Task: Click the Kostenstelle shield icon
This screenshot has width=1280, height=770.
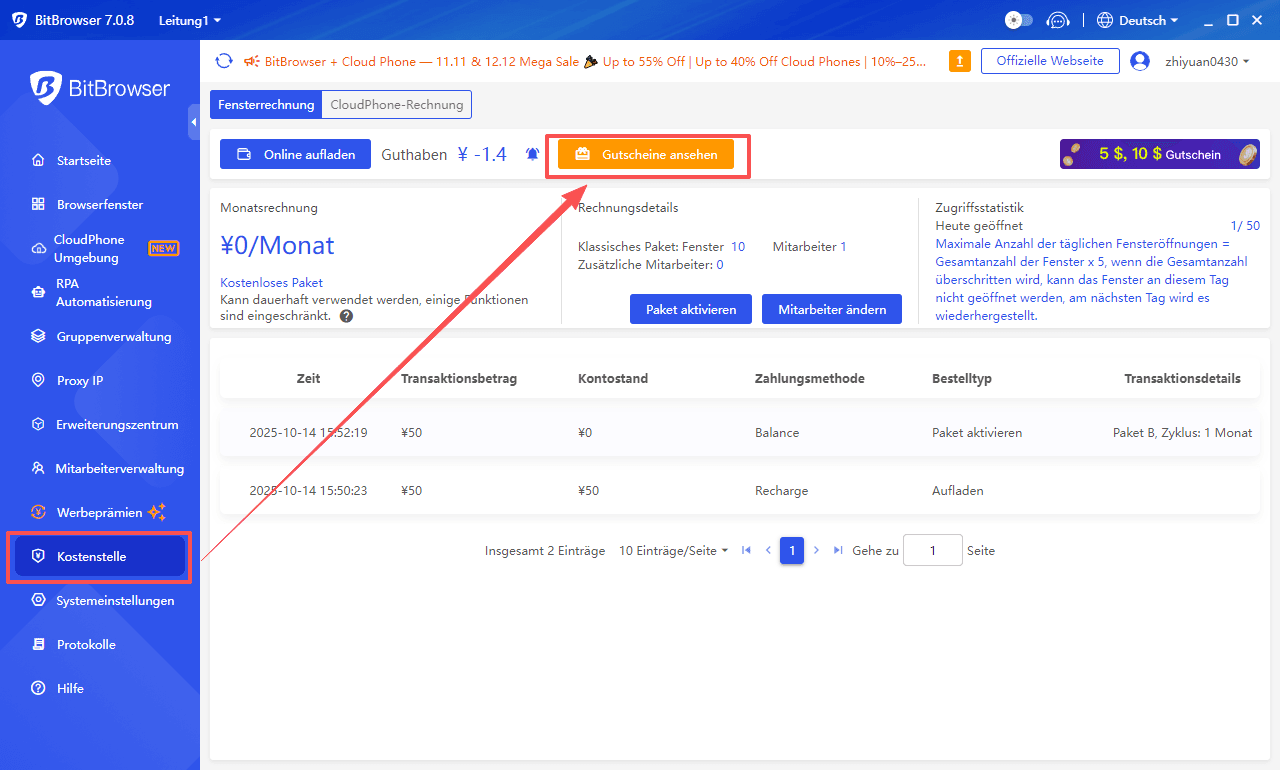Action: point(38,556)
